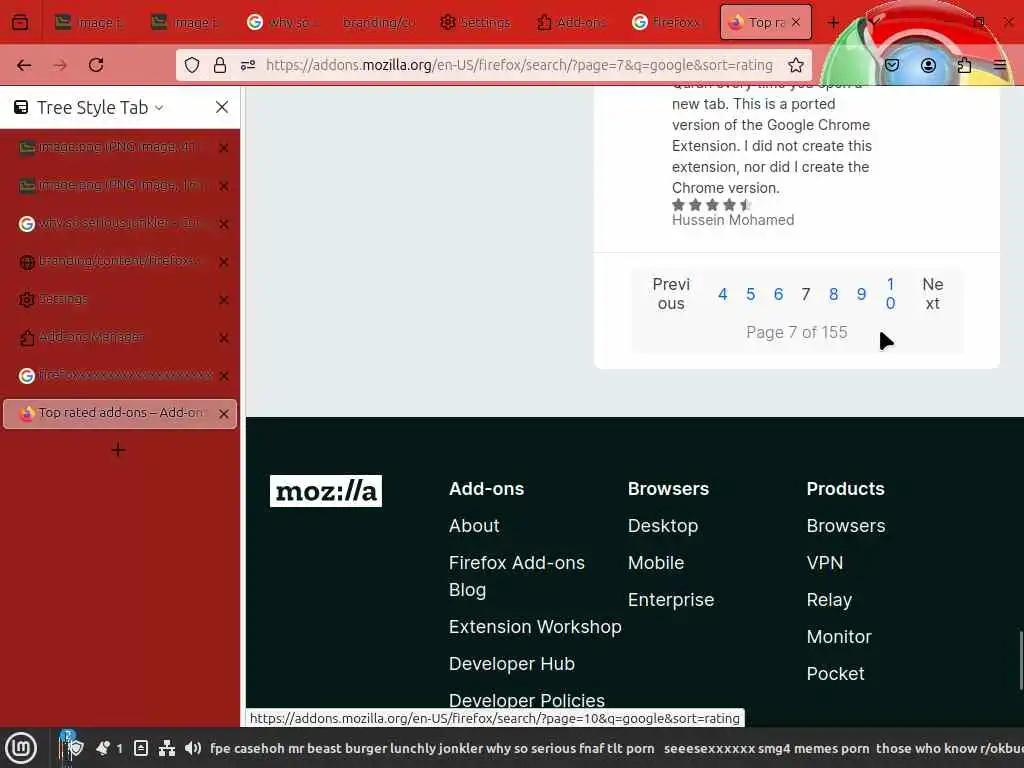
Task: Close Add-ons Manager in tree sidebar
Action: 223,338
